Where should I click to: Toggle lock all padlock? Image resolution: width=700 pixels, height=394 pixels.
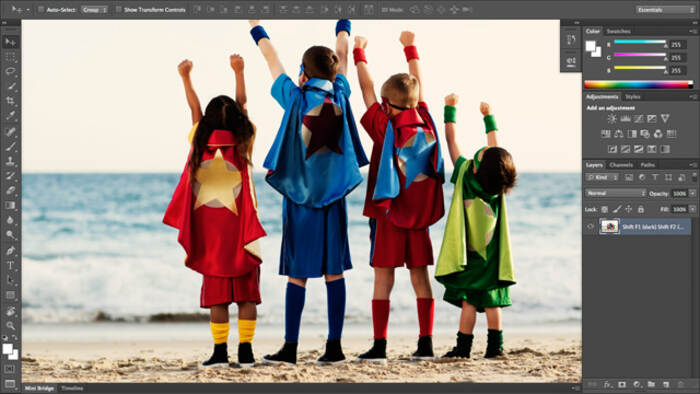click(641, 209)
